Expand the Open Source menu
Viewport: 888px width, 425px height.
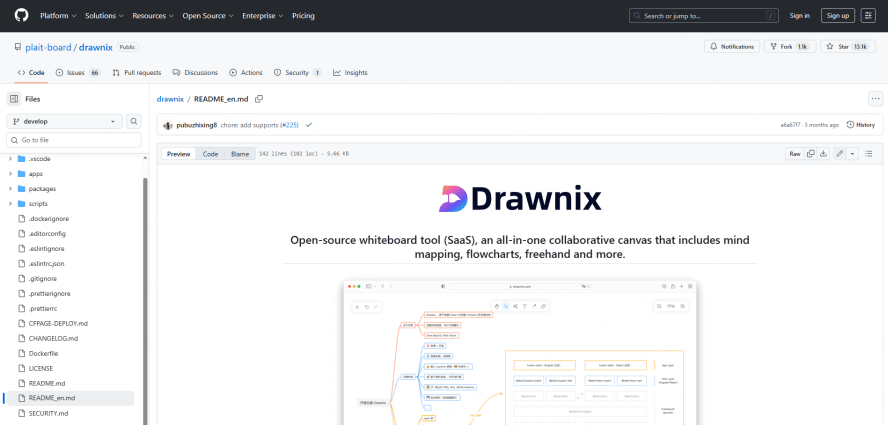[207, 16]
